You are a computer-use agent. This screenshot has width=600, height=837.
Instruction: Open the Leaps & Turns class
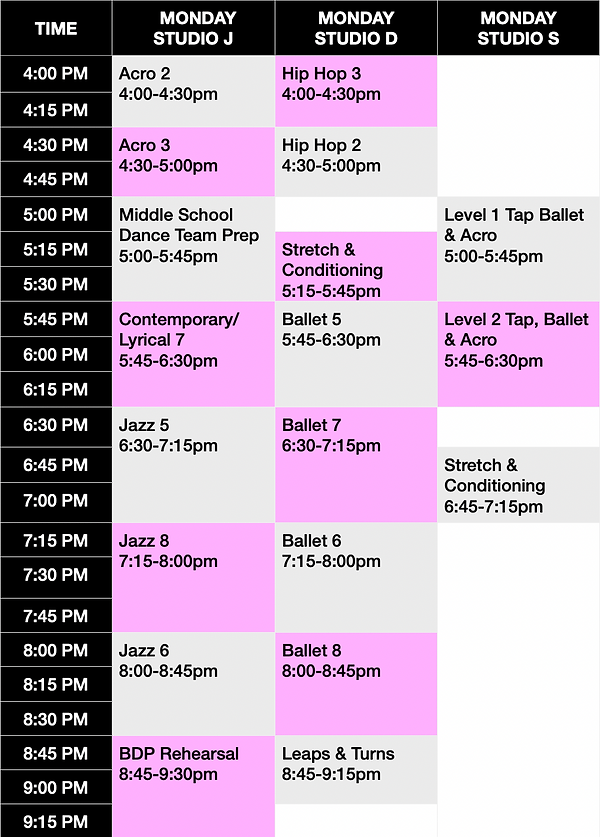356,769
